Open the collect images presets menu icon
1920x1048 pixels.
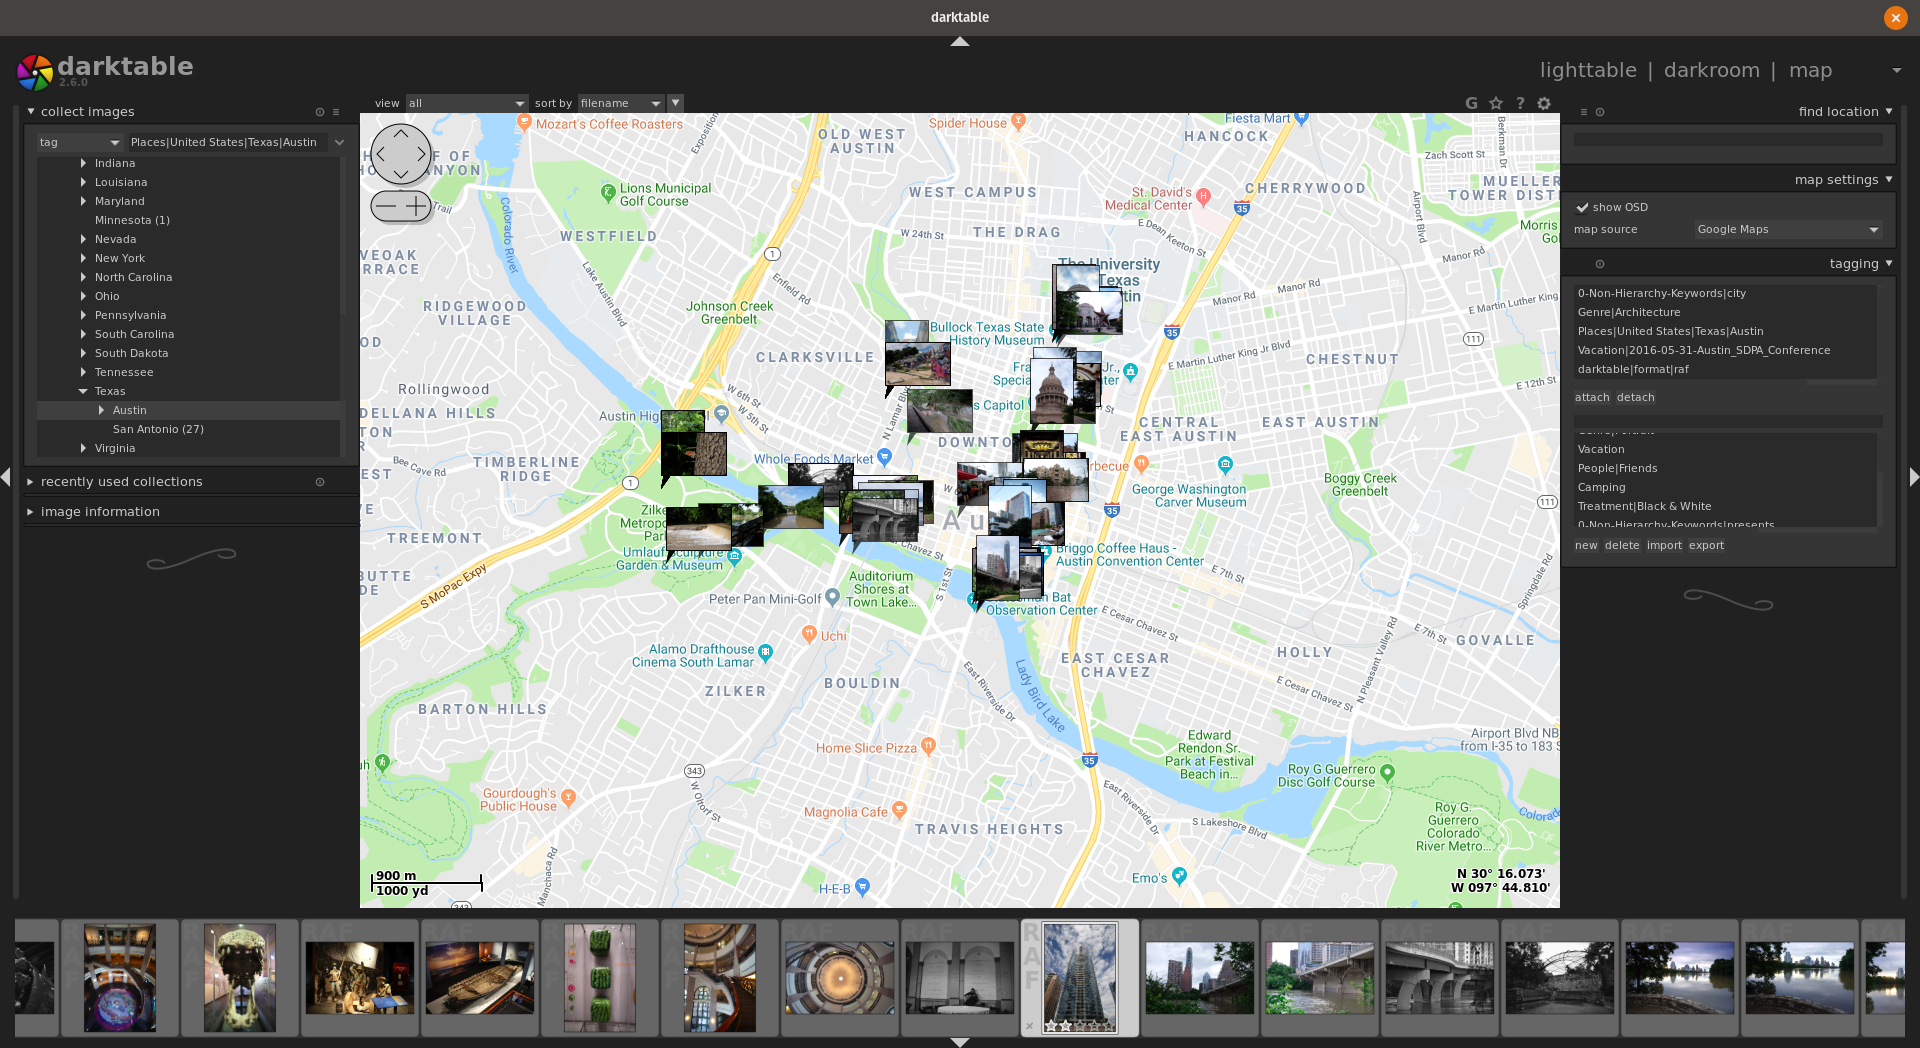click(336, 112)
